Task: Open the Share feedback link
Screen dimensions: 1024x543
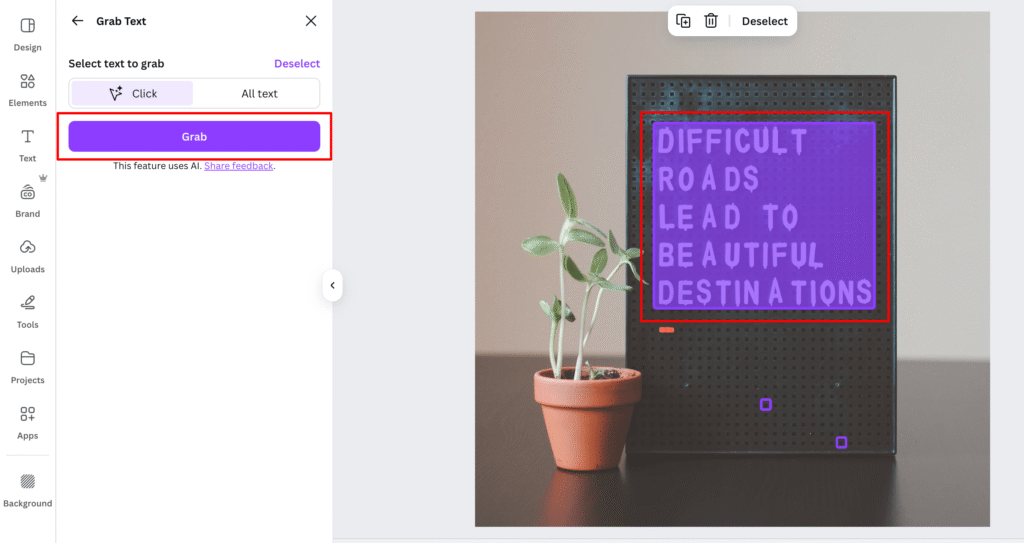Action: point(238,166)
